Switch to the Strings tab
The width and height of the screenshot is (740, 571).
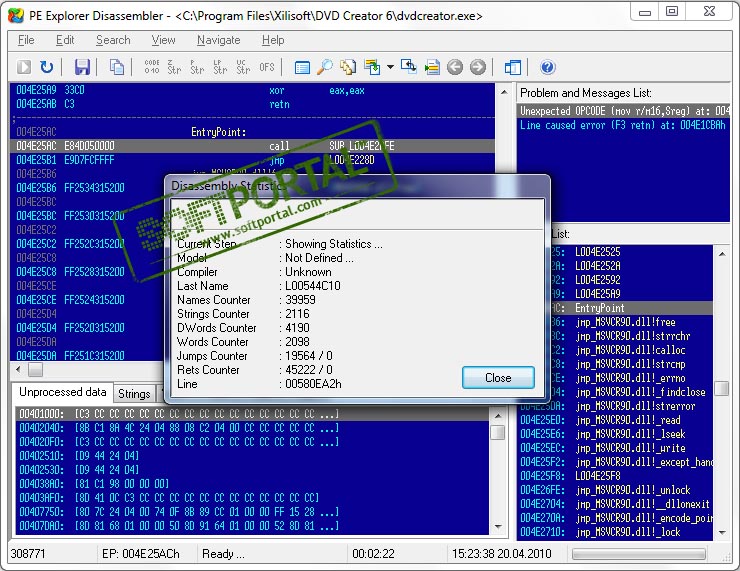click(134, 394)
